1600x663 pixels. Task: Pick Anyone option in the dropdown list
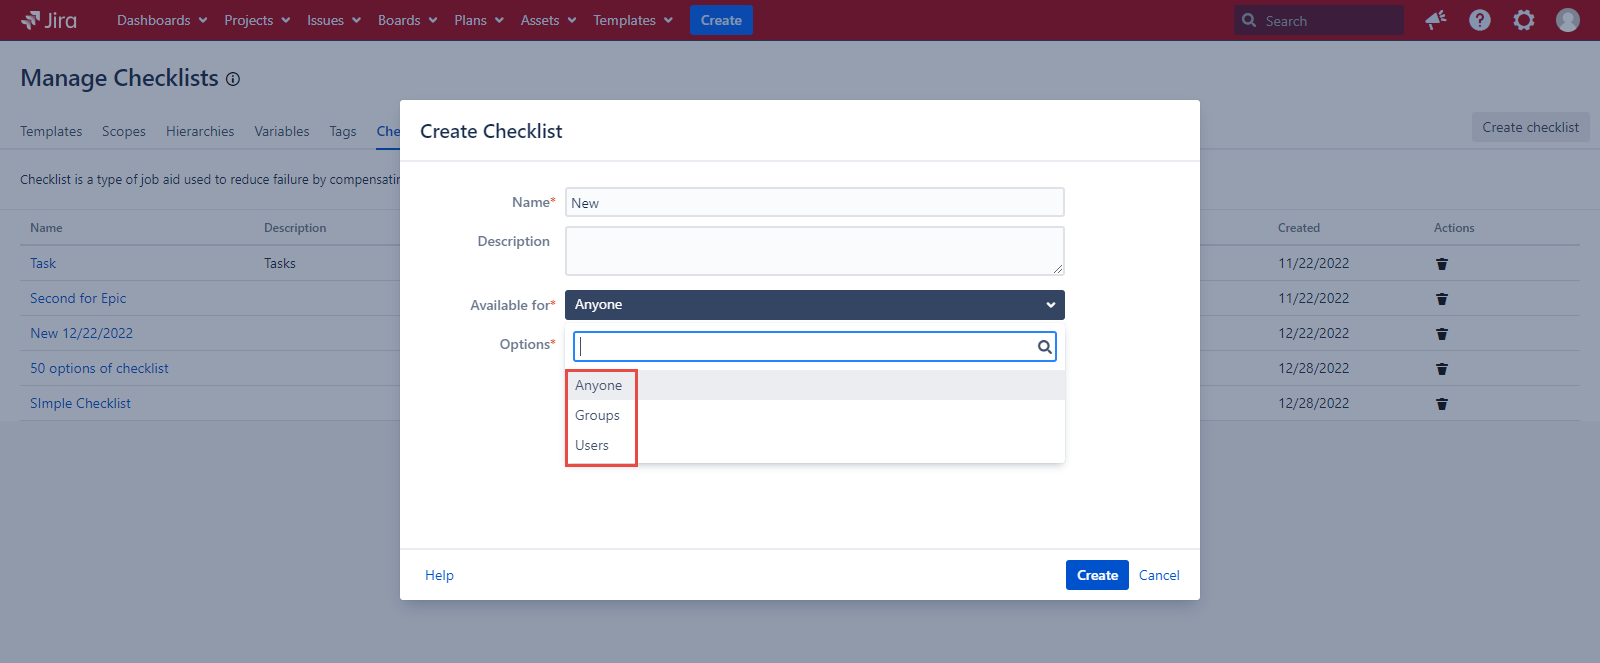(x=598, y=385)
